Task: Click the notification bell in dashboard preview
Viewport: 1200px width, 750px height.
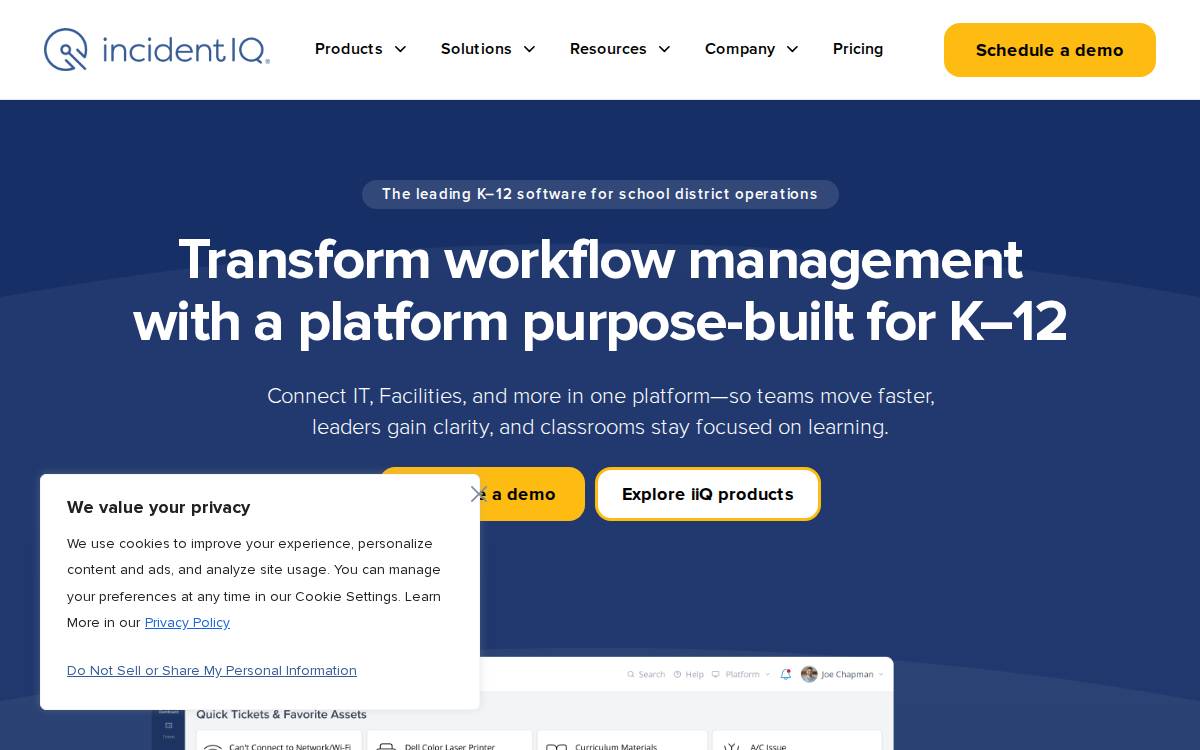Action: 785,674
